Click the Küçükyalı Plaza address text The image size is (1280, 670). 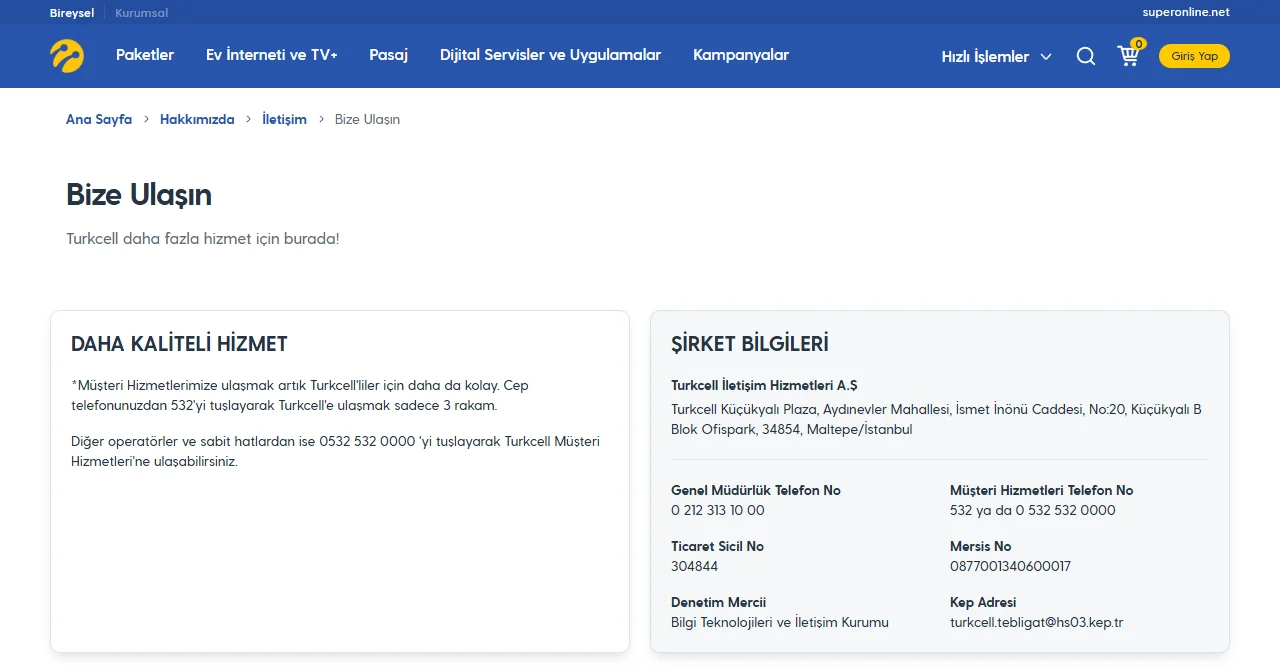point(936,419)
